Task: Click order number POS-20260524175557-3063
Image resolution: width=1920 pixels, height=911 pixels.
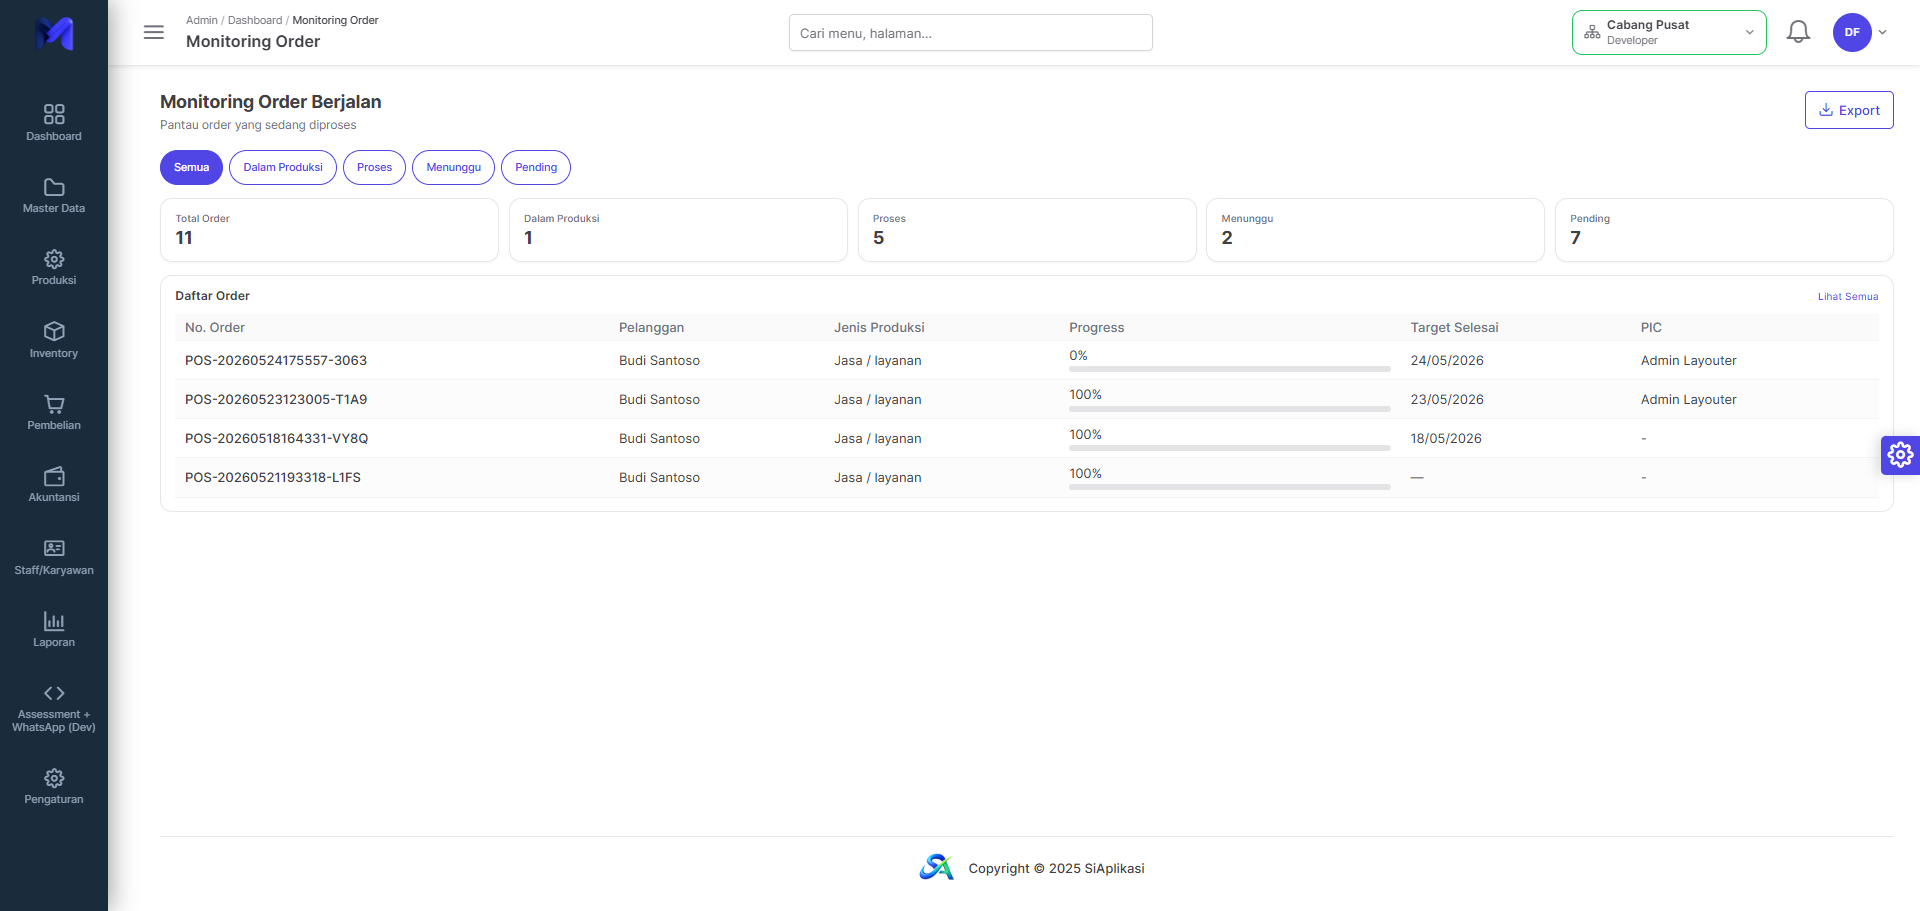Action: [276, 360]
